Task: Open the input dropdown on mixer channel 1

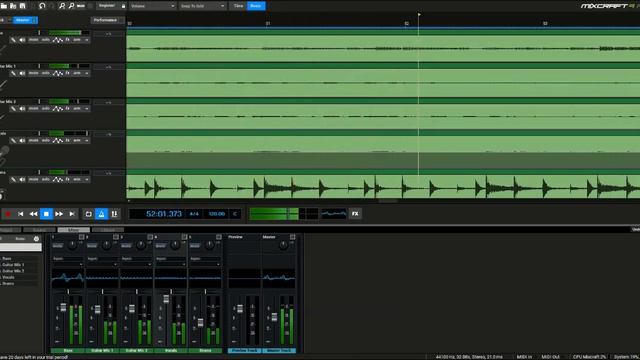Action: point(68,264)
